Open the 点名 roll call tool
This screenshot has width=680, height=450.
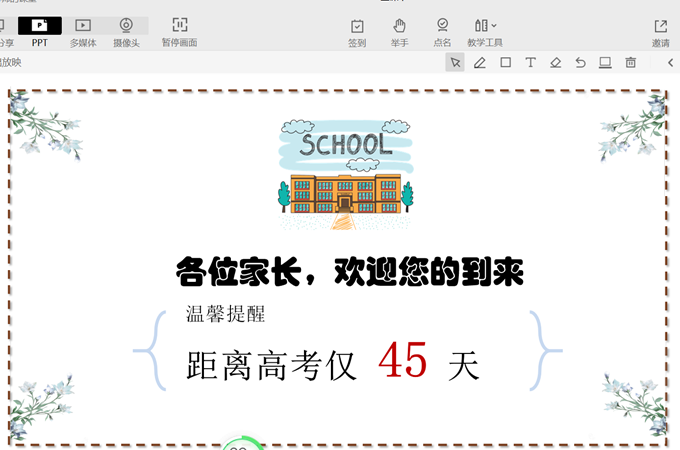[x=442, y=32]
